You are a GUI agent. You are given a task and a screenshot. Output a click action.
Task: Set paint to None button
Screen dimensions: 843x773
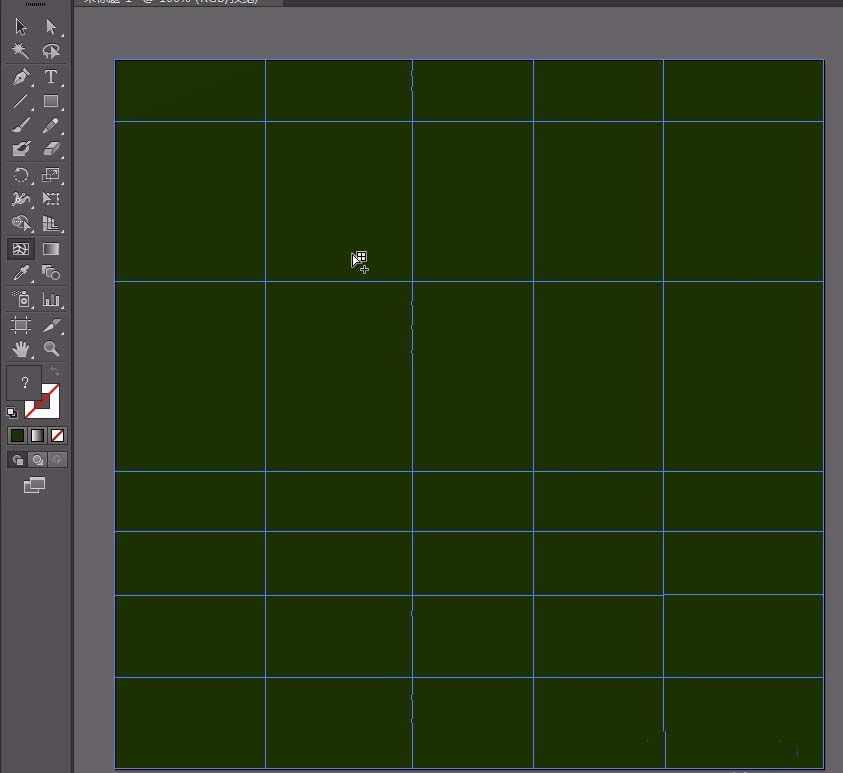click(x=58, y=435)
